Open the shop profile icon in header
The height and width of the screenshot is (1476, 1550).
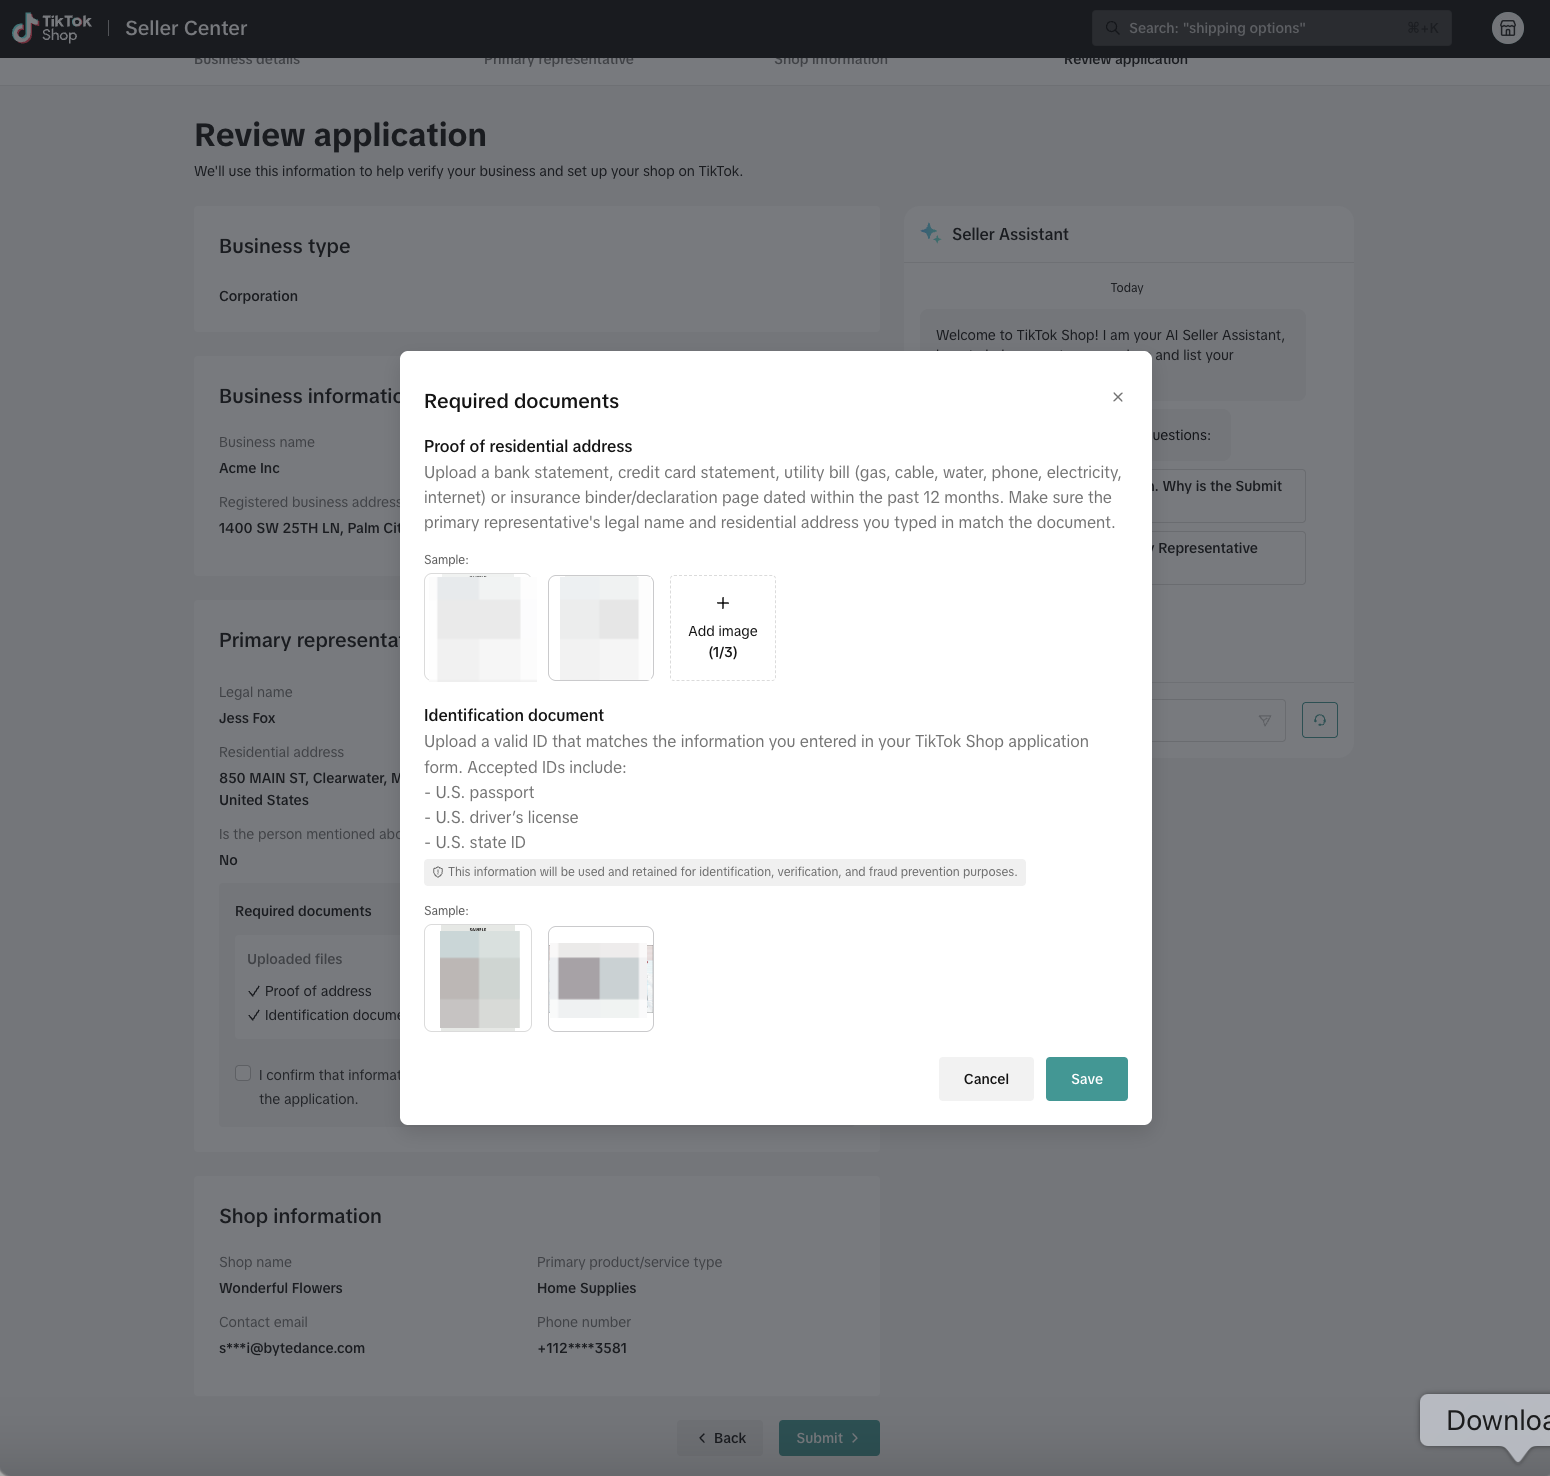tap(1507, 28)
